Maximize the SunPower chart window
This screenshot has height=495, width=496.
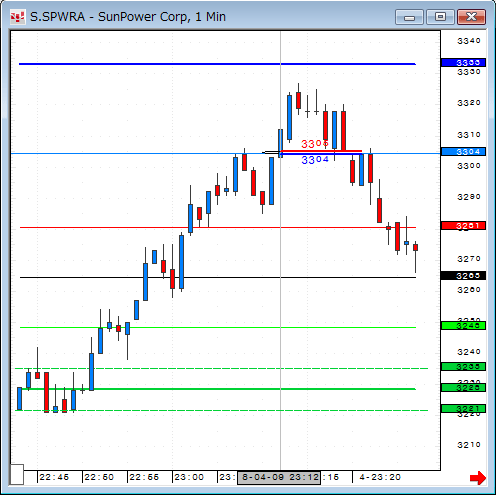[x=440, y=17]
